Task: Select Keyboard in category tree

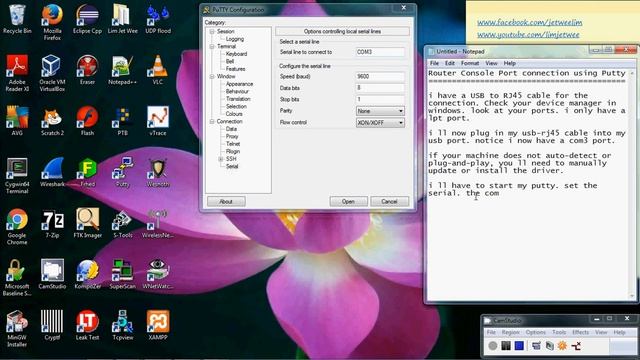Action: 236,54
